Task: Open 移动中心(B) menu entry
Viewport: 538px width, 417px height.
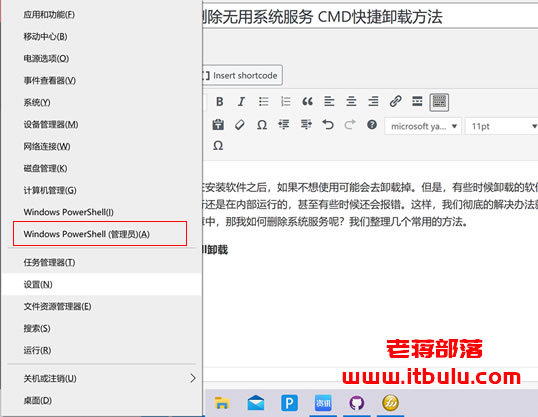Action: (102, 37)
